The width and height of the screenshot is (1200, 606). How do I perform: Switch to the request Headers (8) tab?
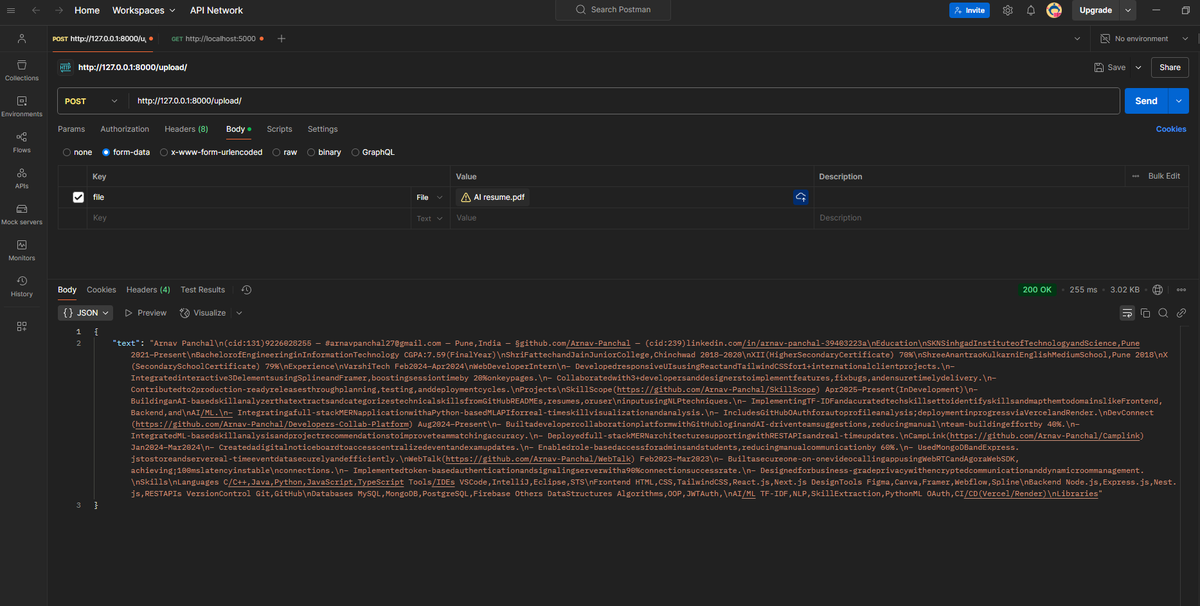[x=186, y=129]
